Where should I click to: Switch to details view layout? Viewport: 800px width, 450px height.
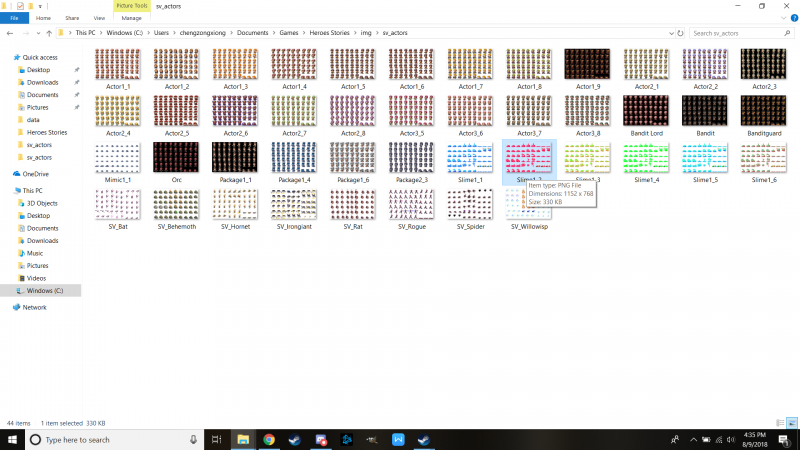pyautogui.click(x=780, y=423)
